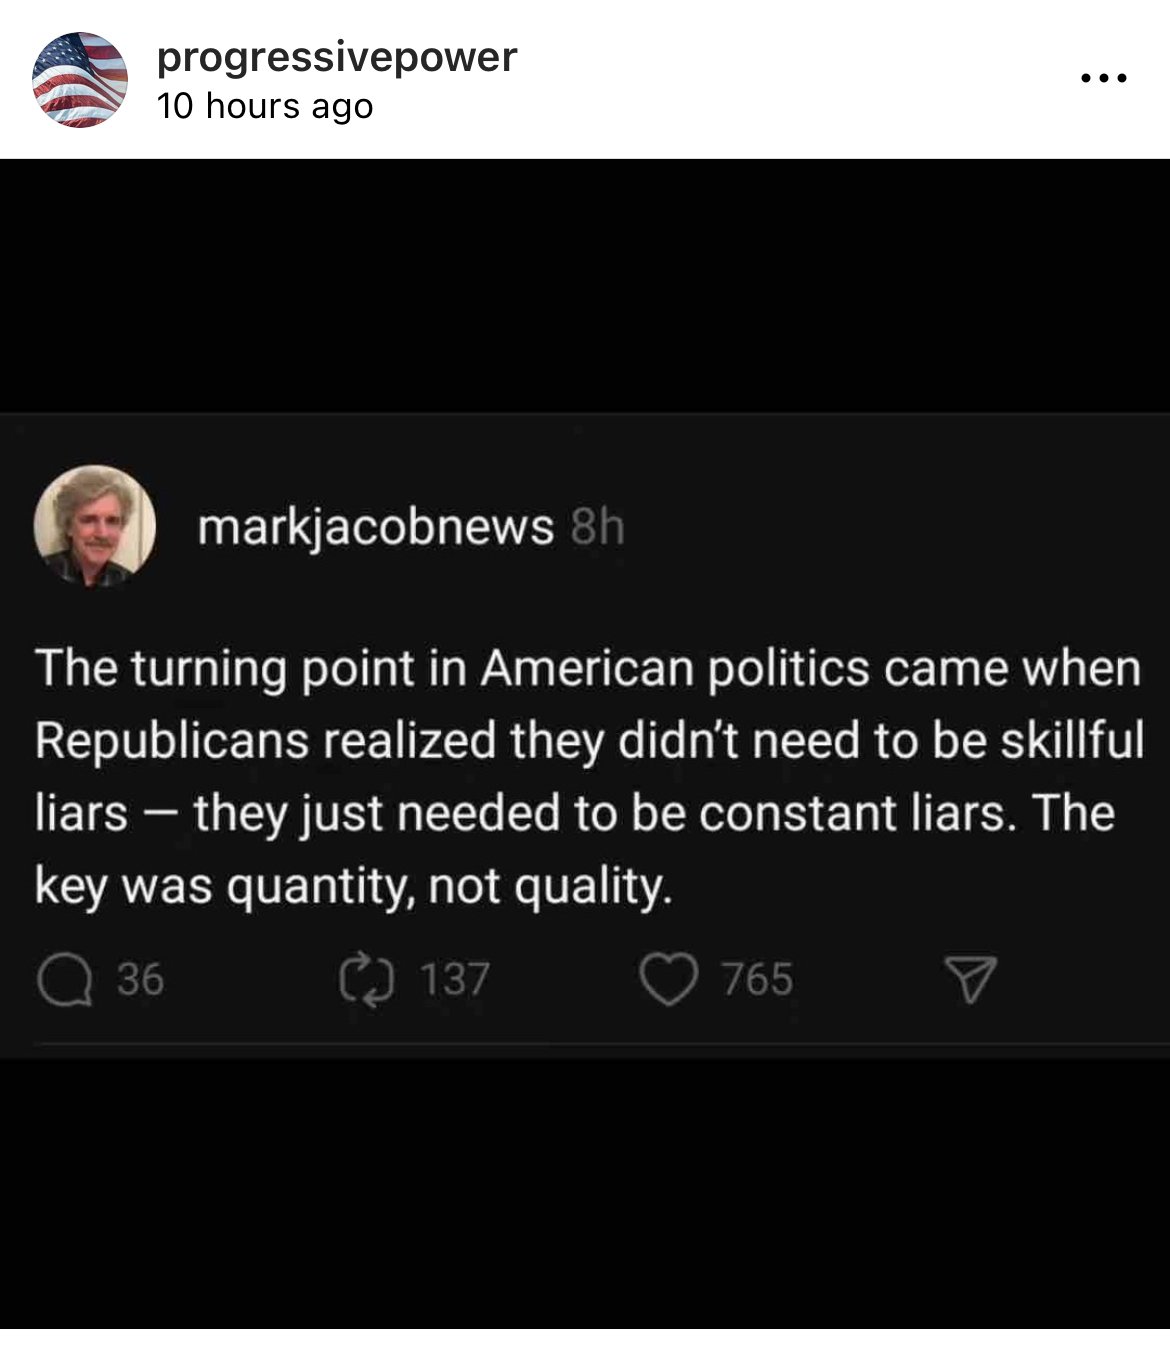
Task: Click the 36 replies count
Action: (140, 980)
